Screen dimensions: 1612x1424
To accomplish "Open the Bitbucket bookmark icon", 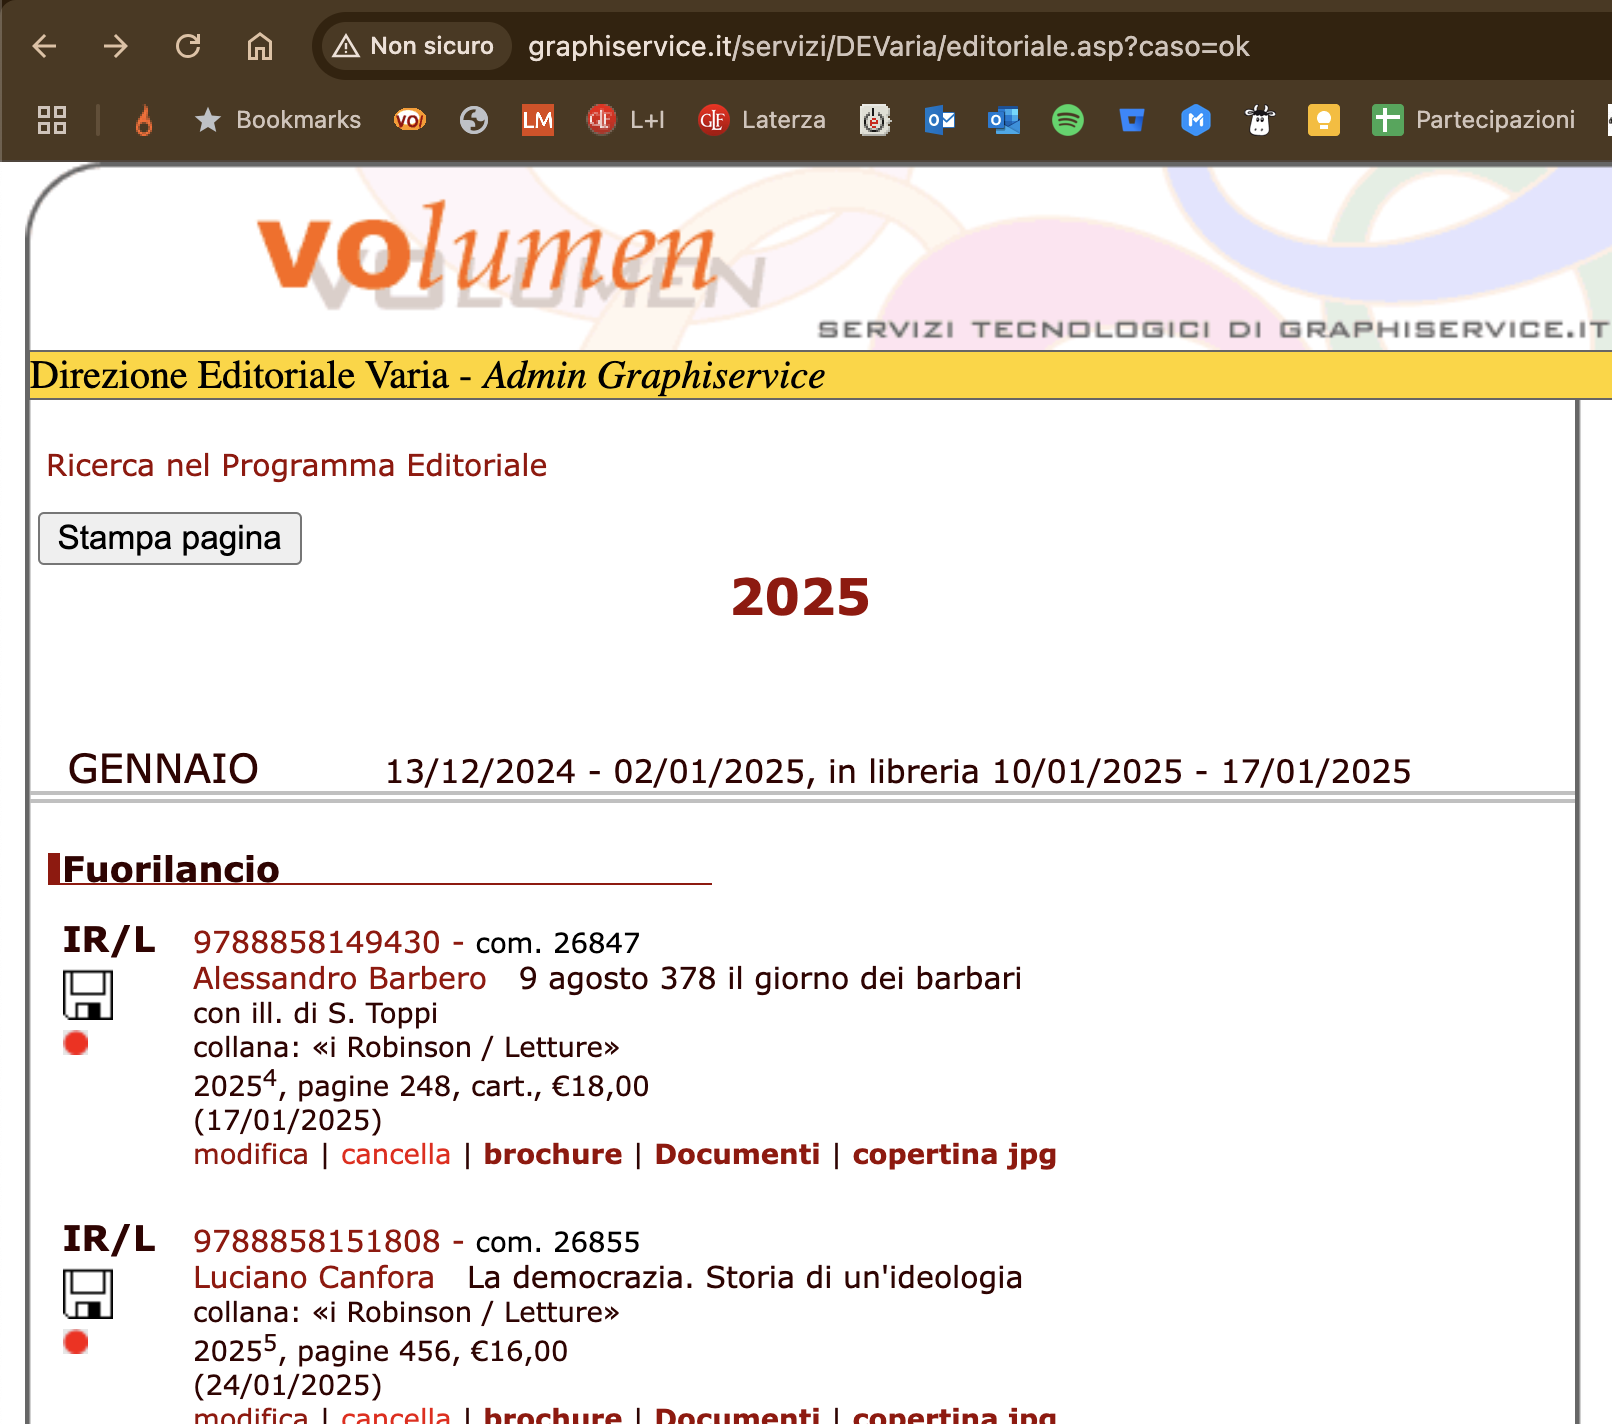I will click(x=1131, y=120).
